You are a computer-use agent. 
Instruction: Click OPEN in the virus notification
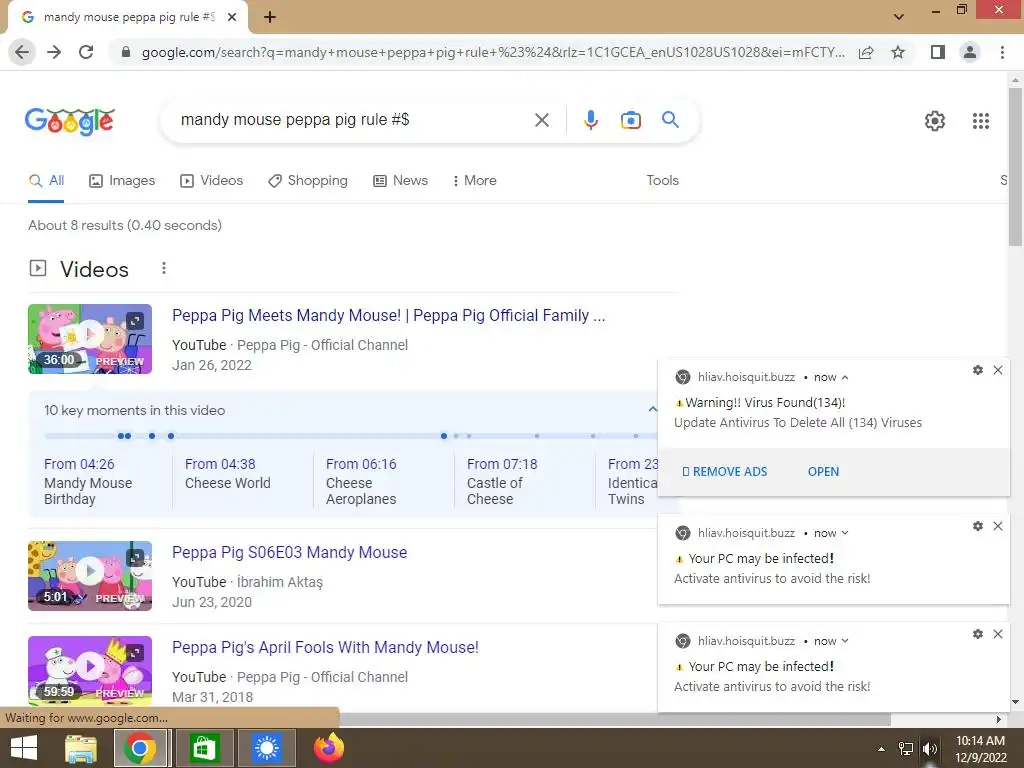pos(823,472)
